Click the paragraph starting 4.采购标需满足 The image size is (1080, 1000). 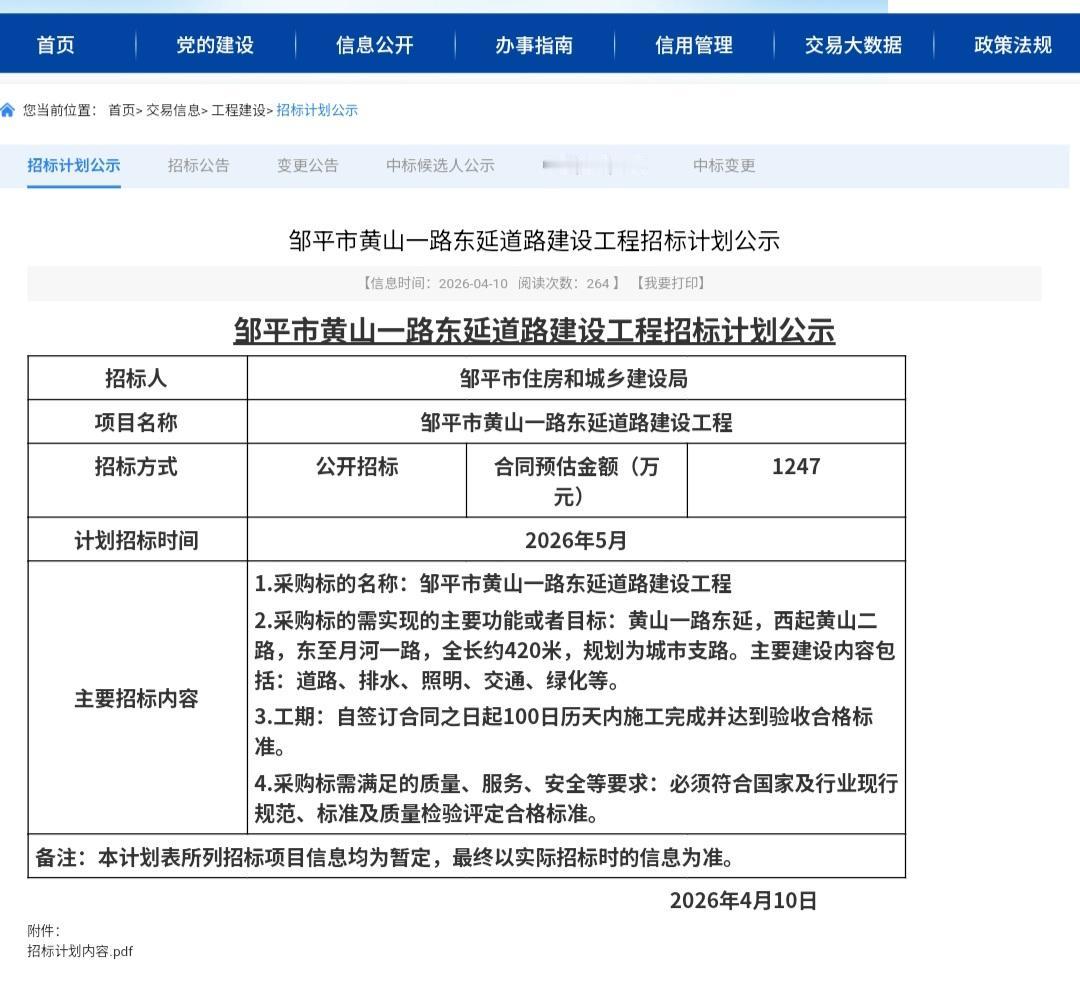[x=576, y=798]
